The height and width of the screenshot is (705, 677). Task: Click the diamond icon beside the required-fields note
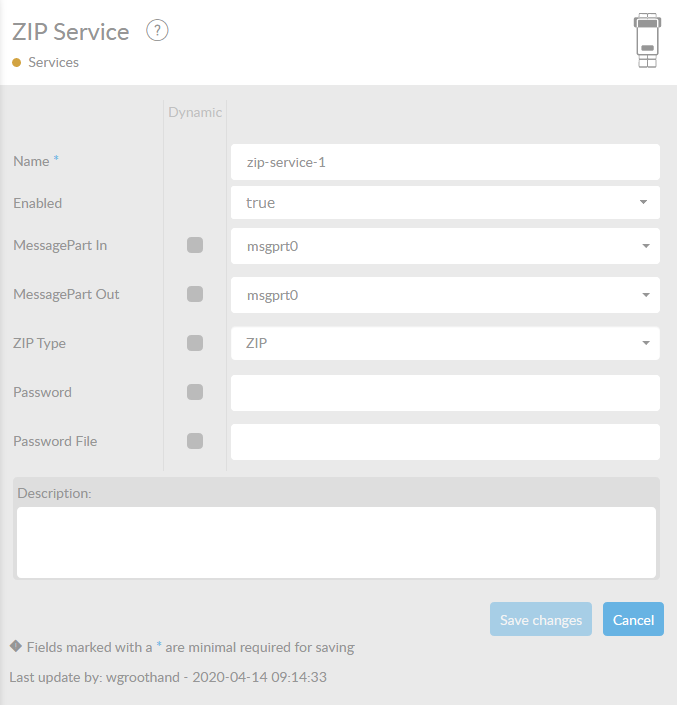15,646
